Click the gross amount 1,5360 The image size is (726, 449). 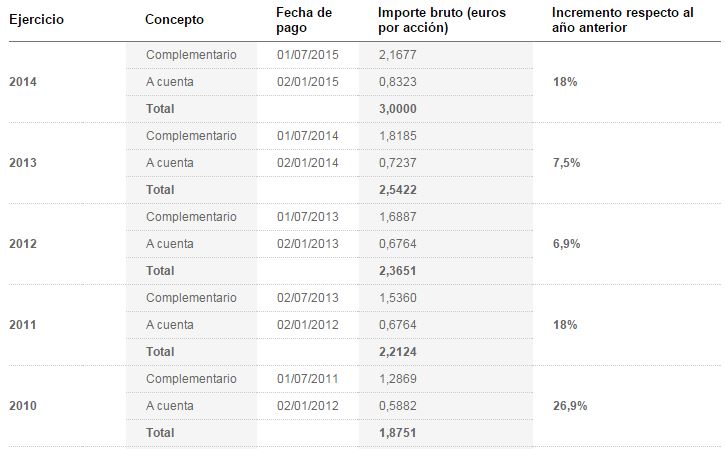pos(398,298)
